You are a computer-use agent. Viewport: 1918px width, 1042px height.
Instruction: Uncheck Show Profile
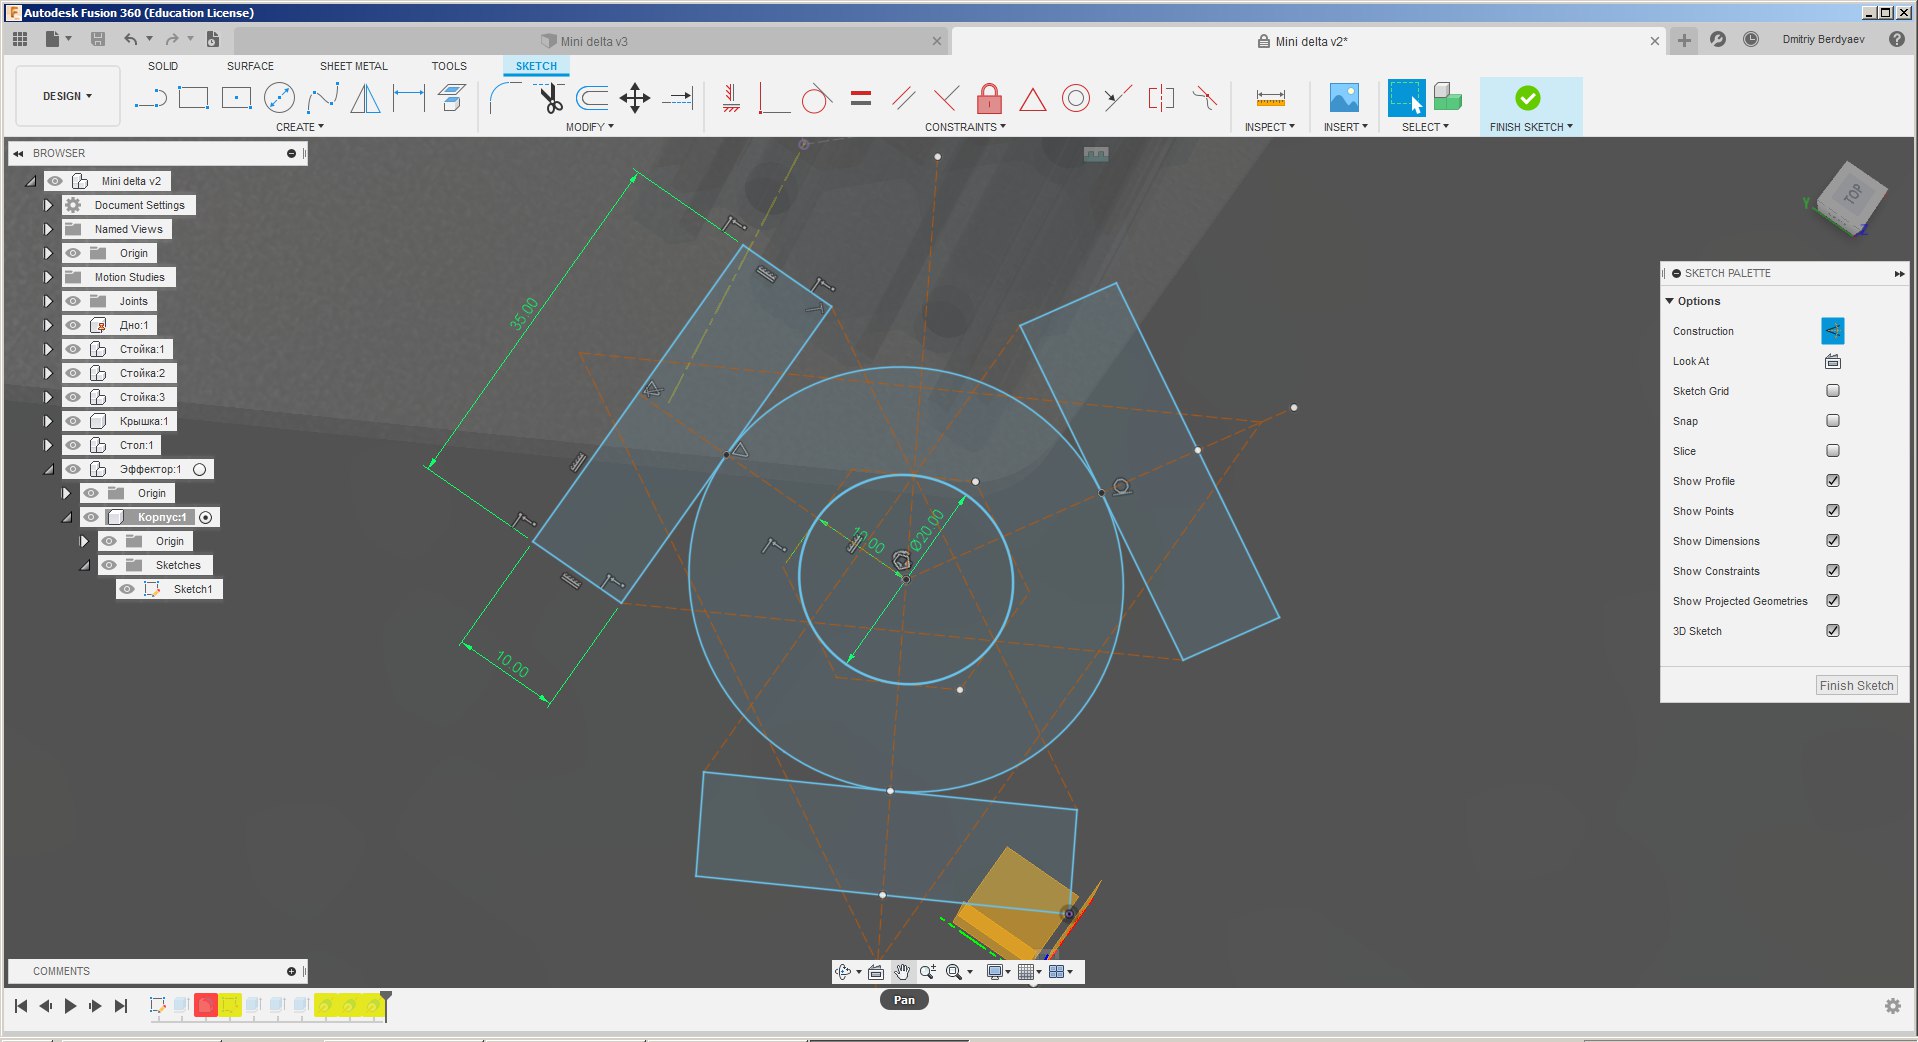point(1832,481)
